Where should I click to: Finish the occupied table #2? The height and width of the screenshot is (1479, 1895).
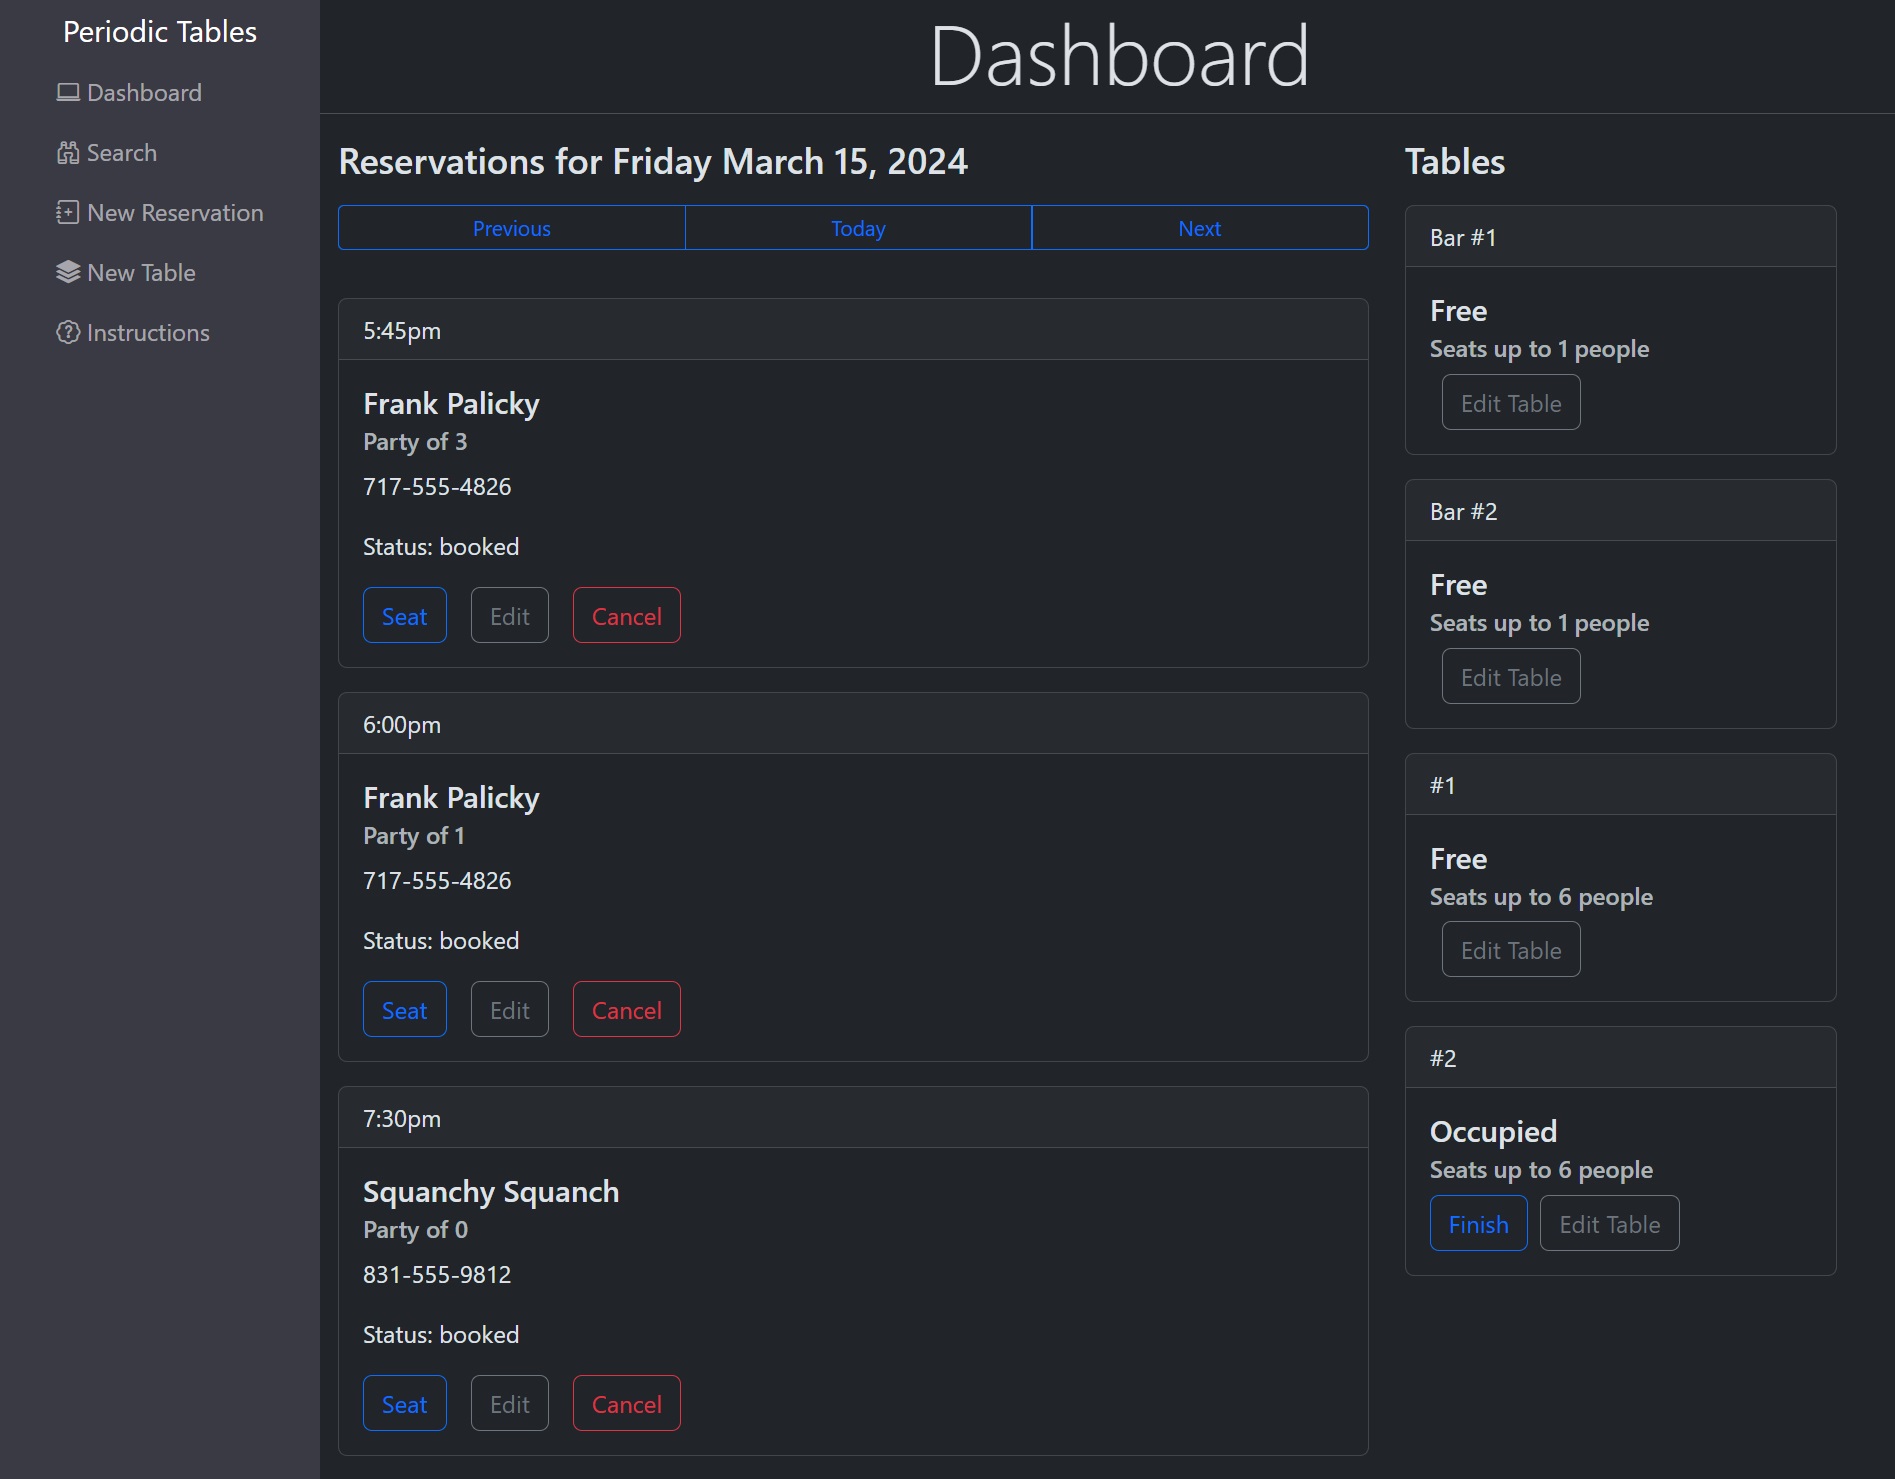1478,1224
